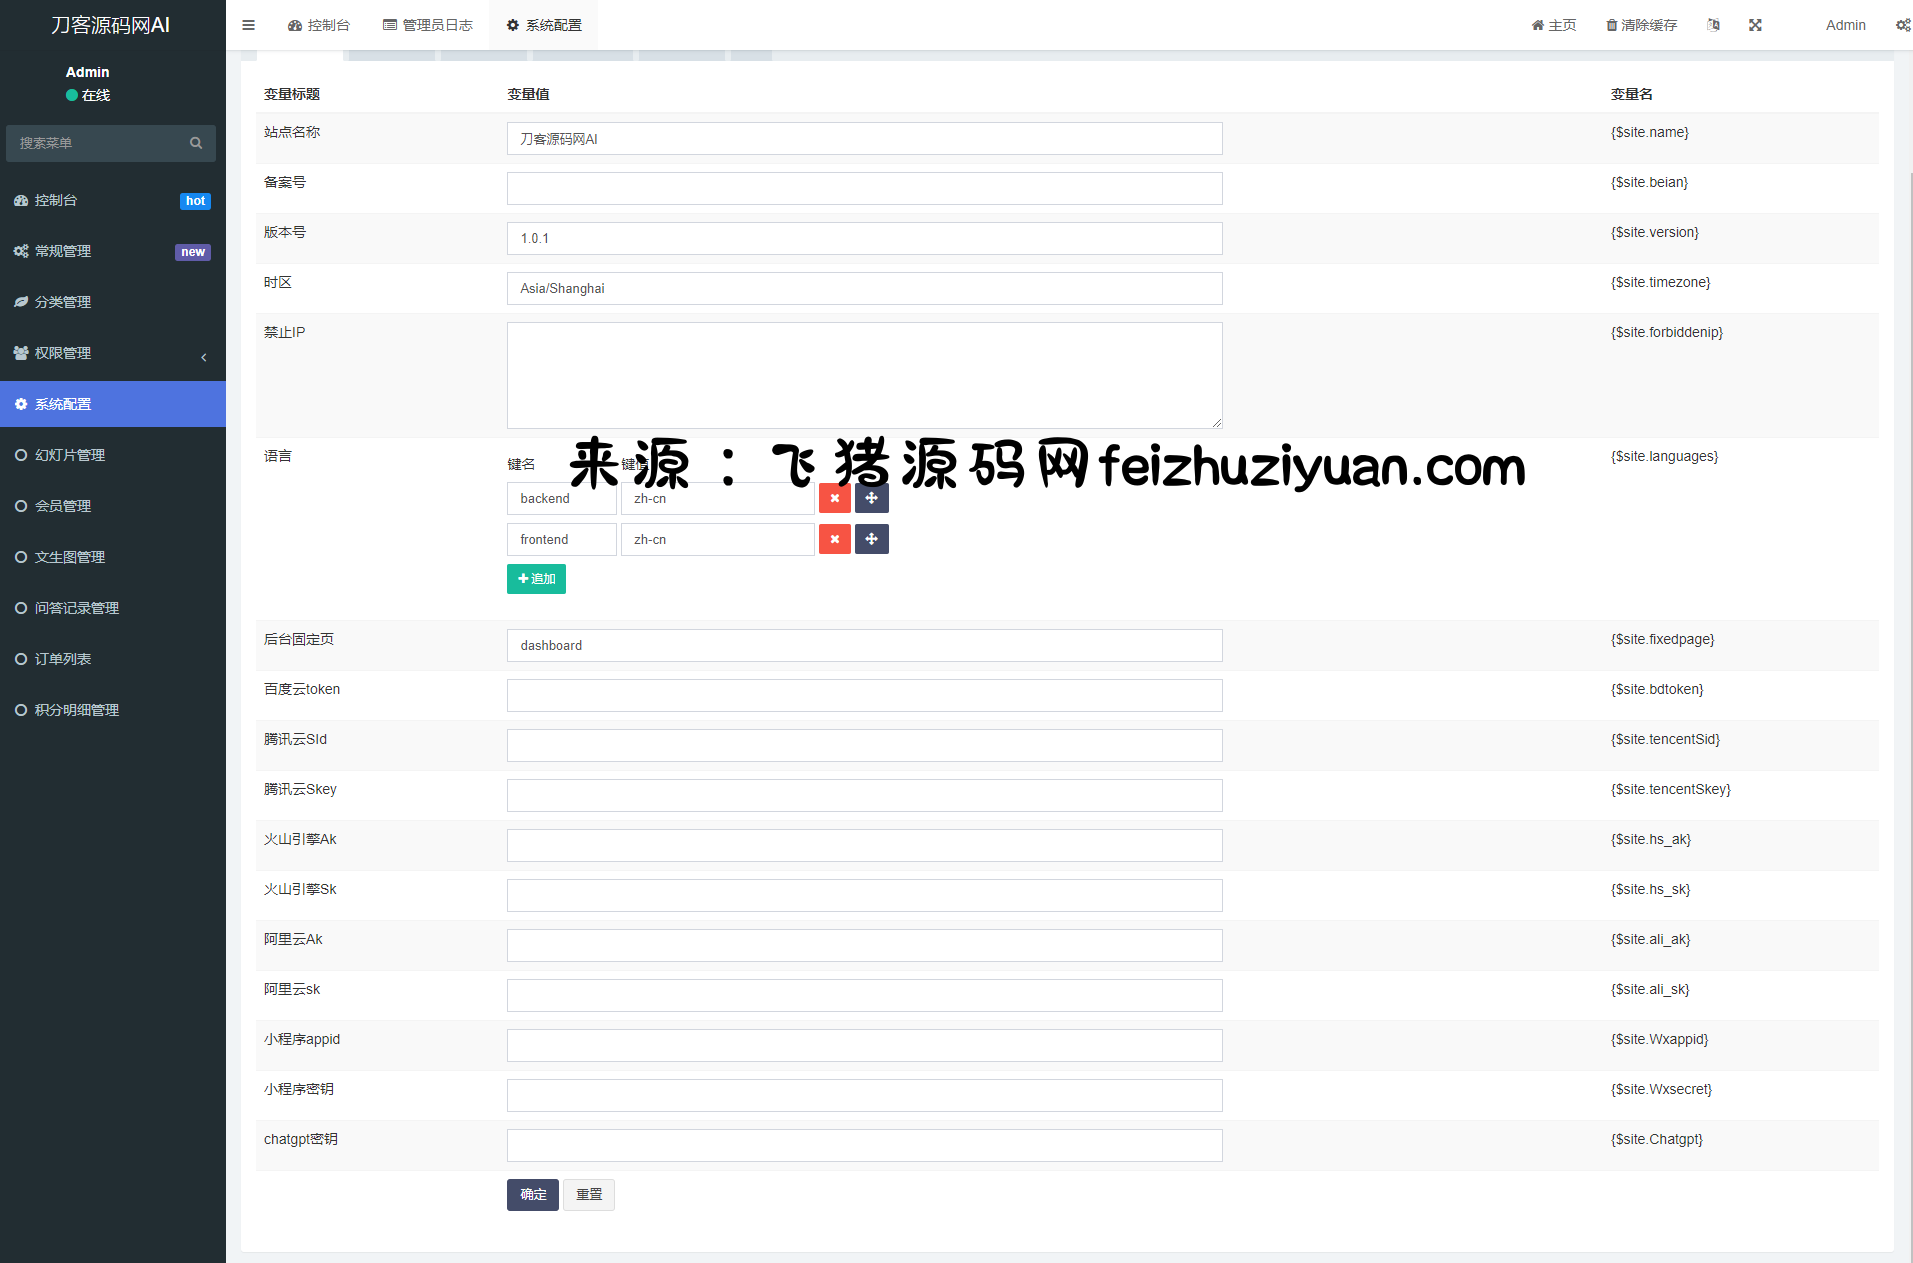1913x1263 pixels.
Task: Open 会员管理 in the sidebar
Action: (112, 506)
